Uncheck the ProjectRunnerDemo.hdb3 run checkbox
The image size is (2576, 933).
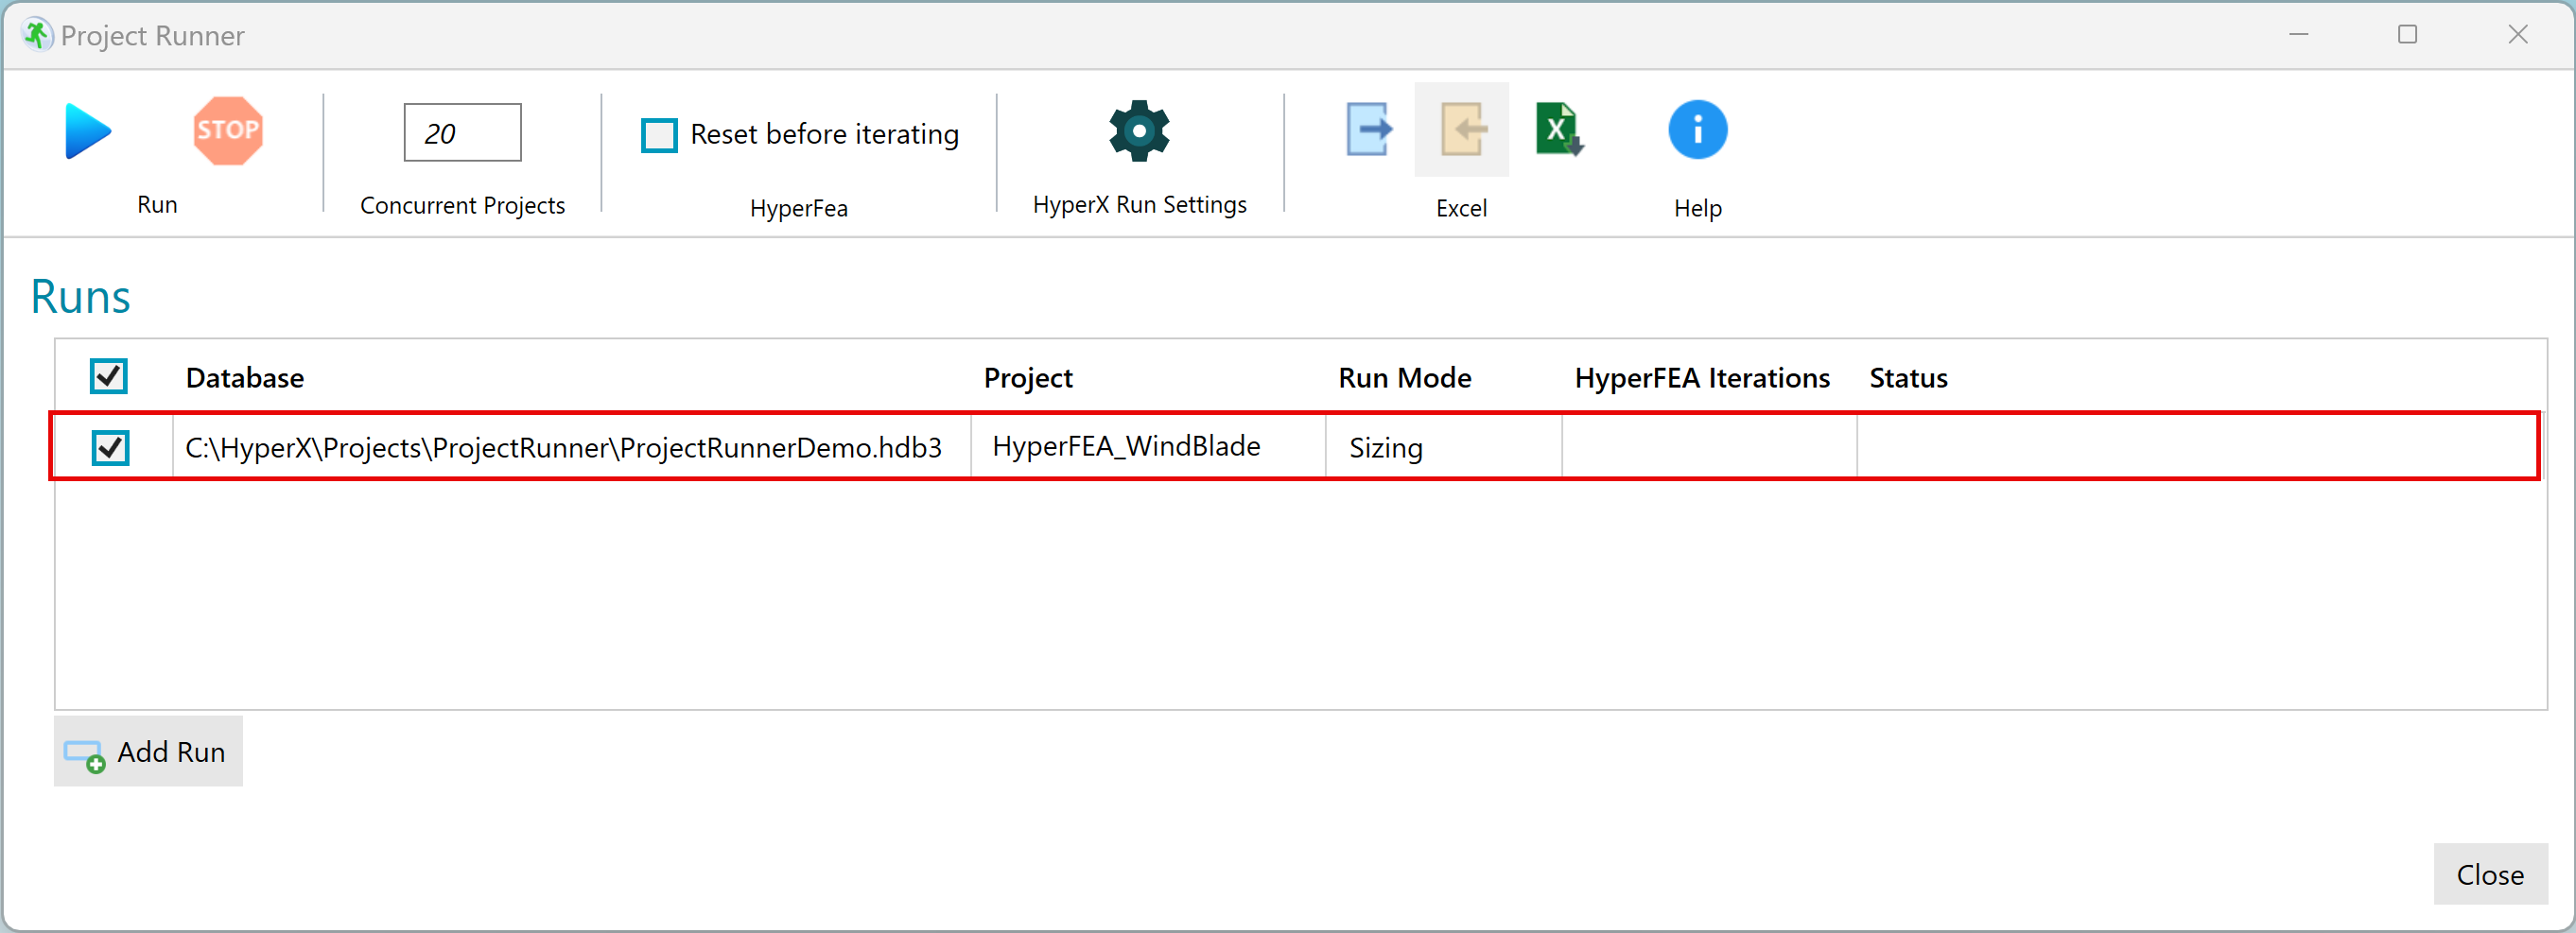110,448
